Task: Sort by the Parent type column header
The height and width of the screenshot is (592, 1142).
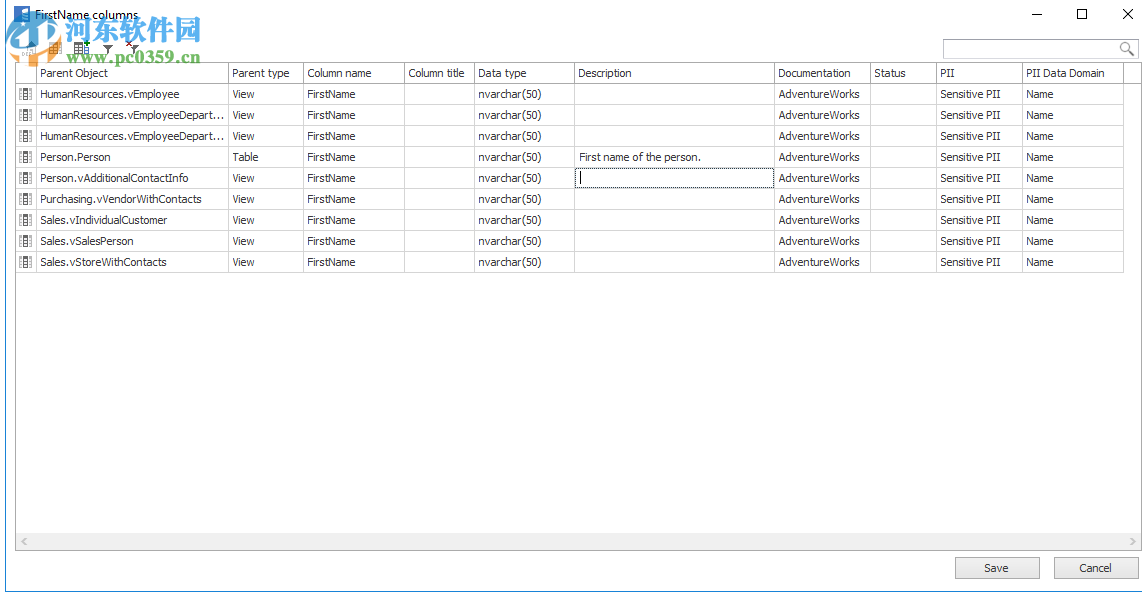Action: click(x=266, y=73)
